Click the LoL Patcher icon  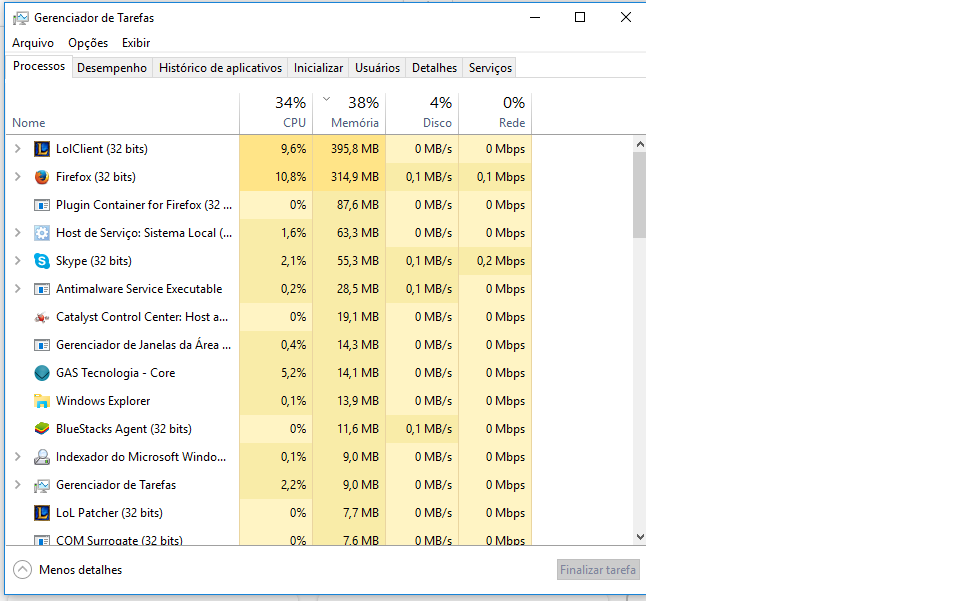click(x=42, y=513)
